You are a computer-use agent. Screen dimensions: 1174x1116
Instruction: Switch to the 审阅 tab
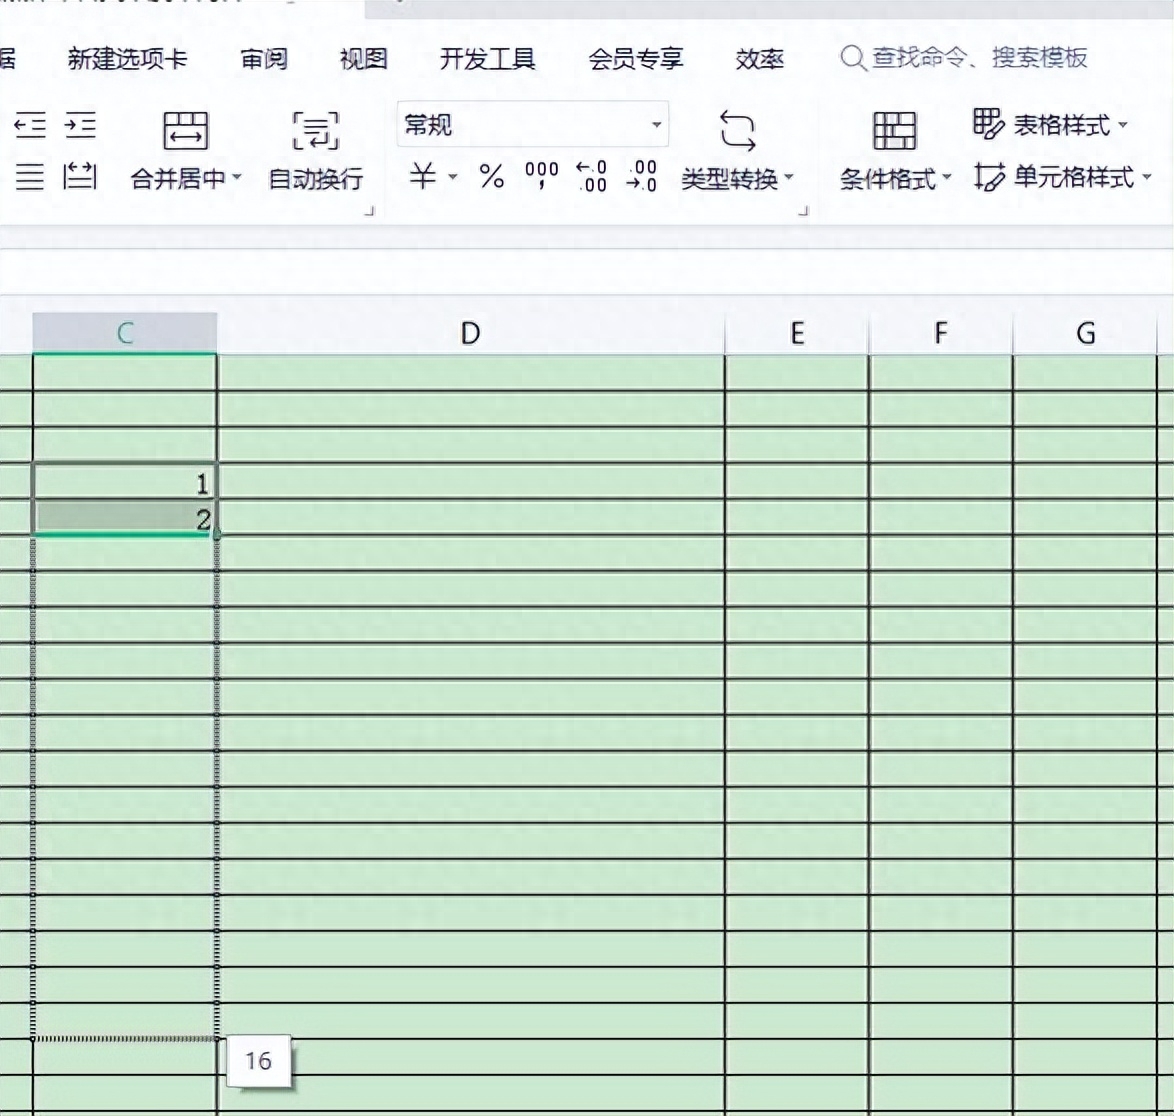point(264,58)
